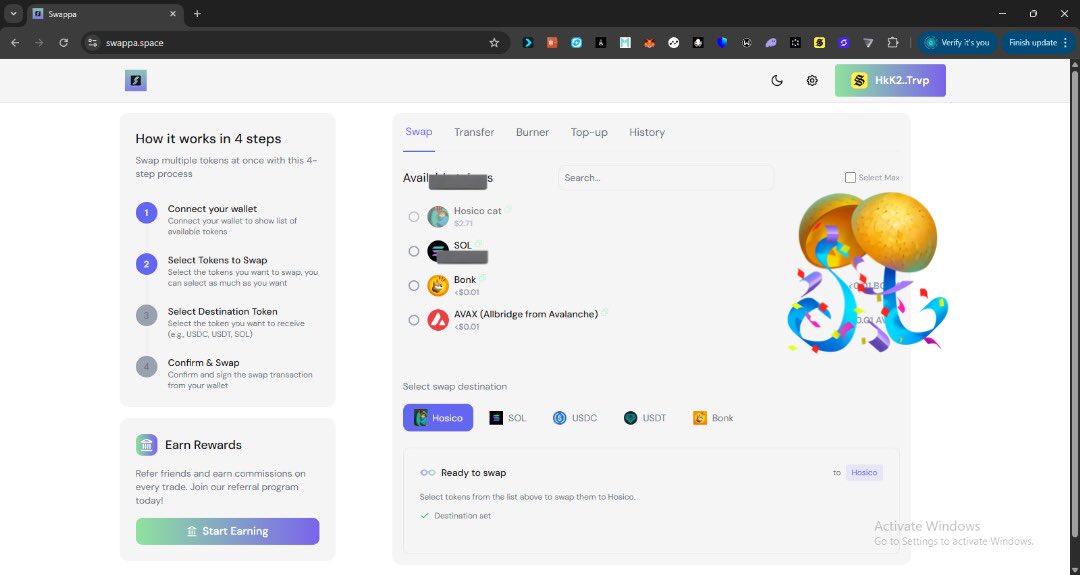Choose Hosico as swap destination
This screenshot has width=1080, height=575.
(438, 418)
